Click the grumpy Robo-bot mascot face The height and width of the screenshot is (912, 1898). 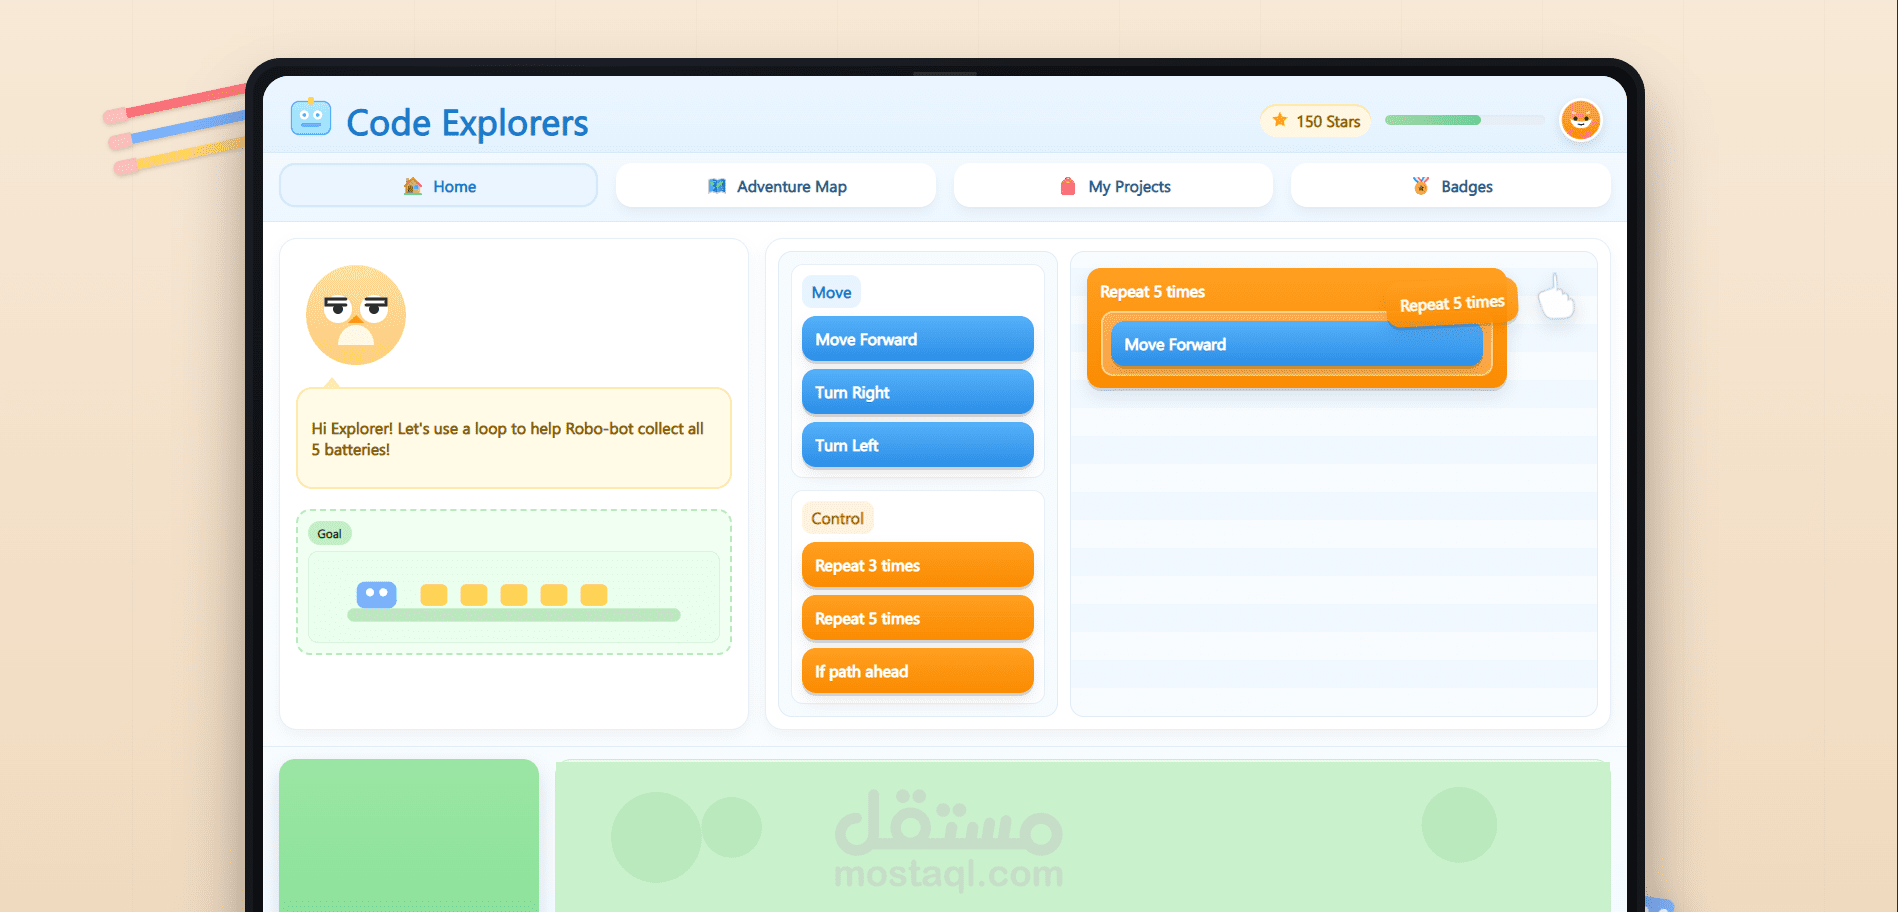(x=355, y=314)
